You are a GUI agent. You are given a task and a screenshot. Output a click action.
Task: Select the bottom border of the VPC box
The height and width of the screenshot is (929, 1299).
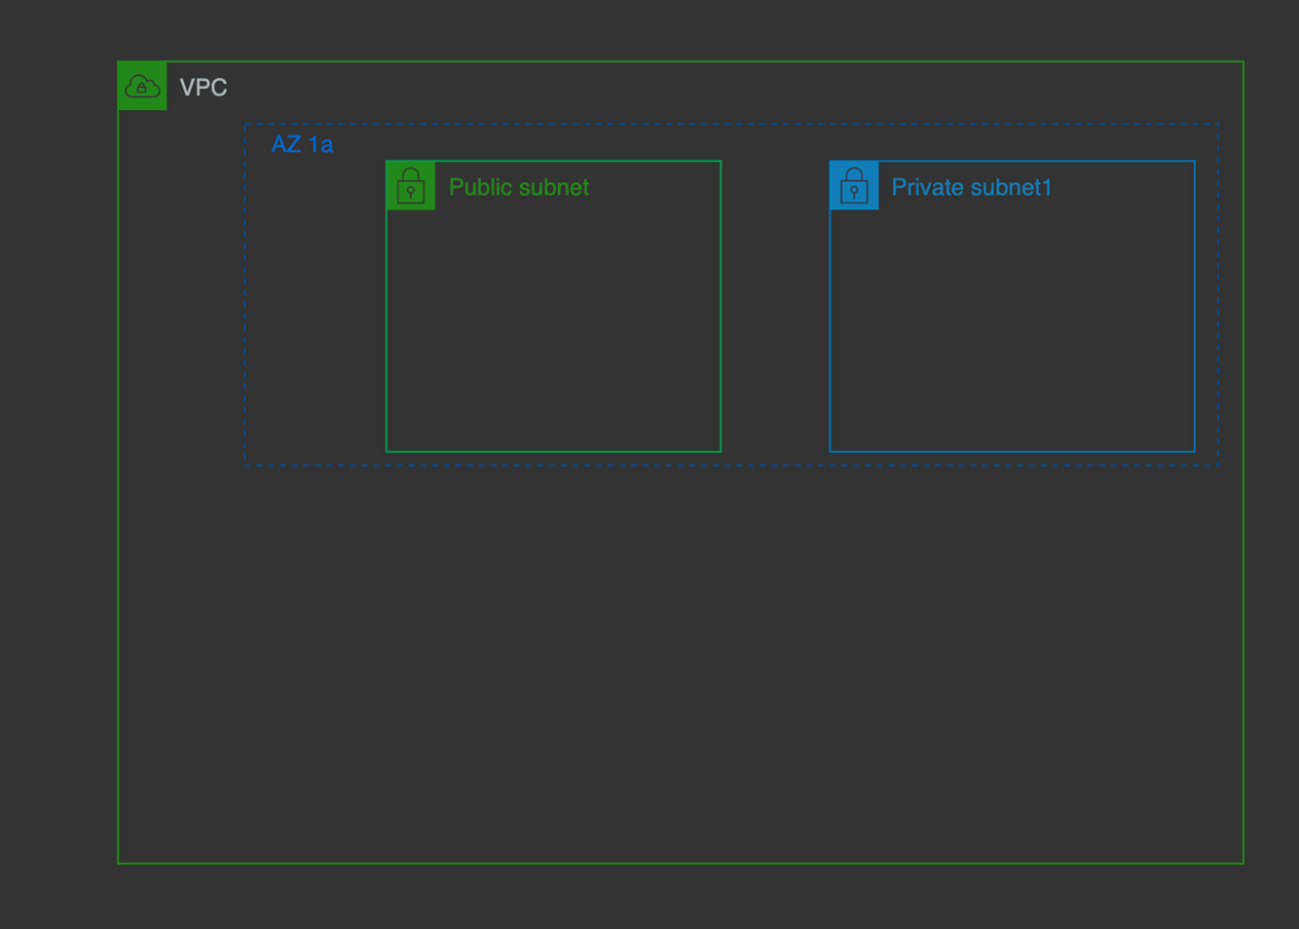(x=680, y=863)
